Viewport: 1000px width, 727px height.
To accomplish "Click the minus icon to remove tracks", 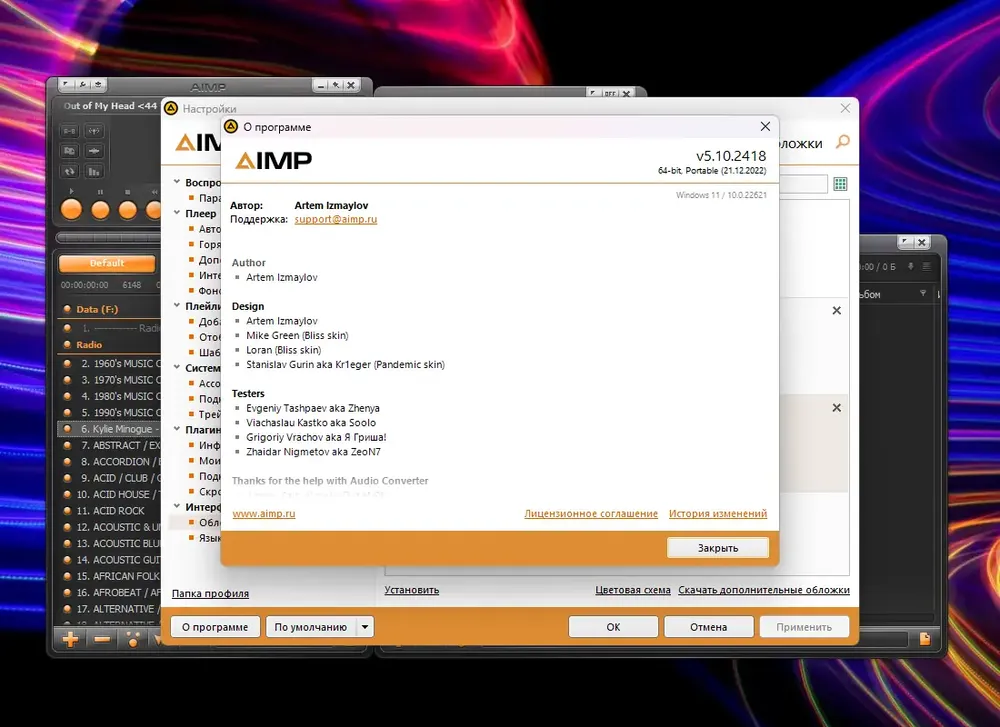I will click(102, 640).
